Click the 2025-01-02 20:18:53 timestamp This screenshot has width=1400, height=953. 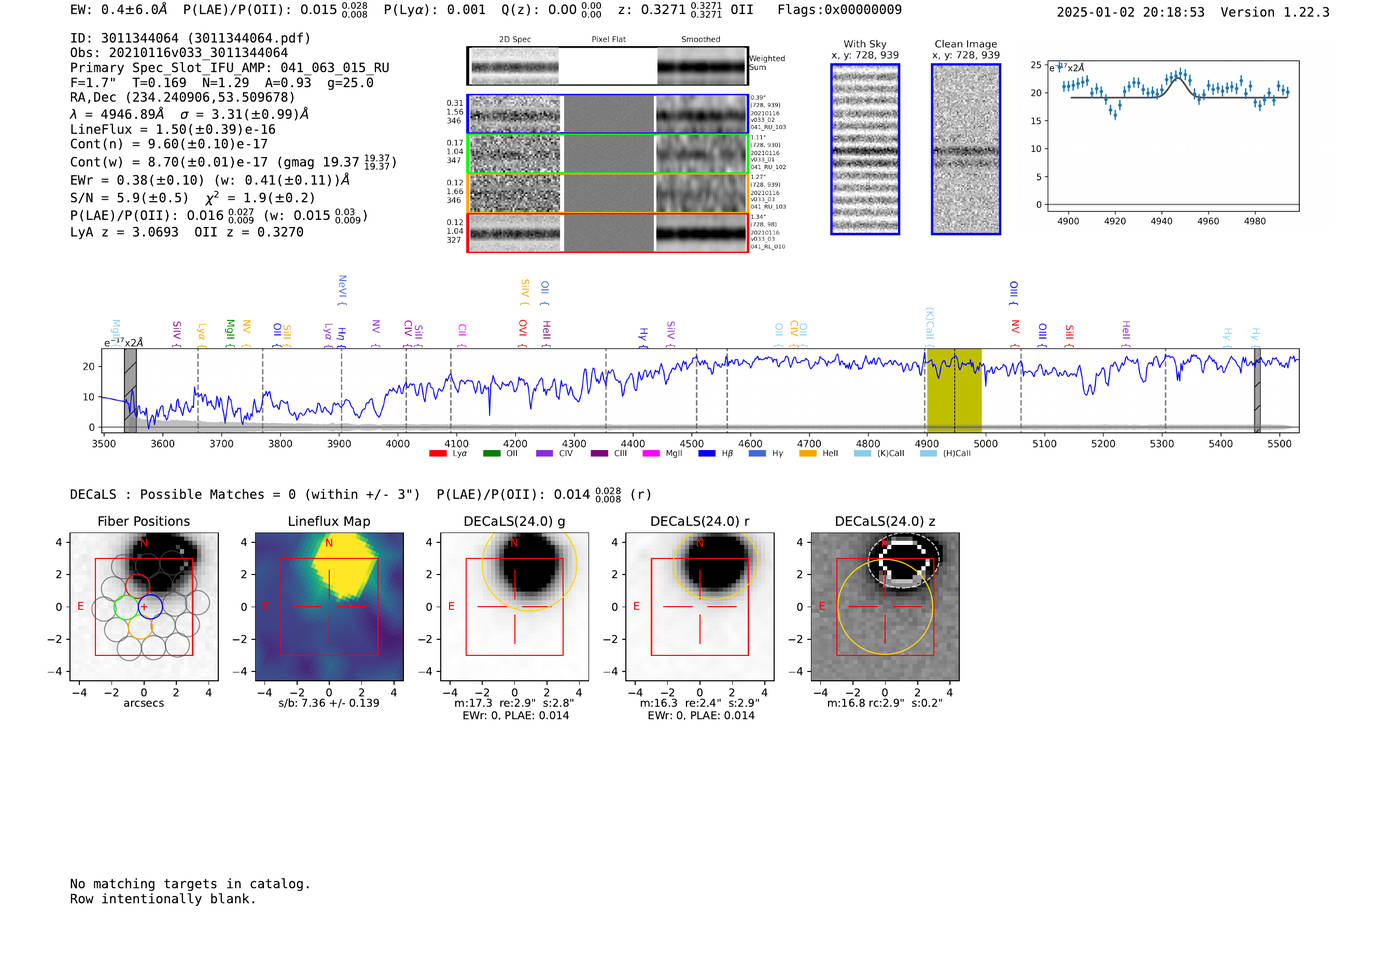pyautogui.click(x=1130, y=12)
